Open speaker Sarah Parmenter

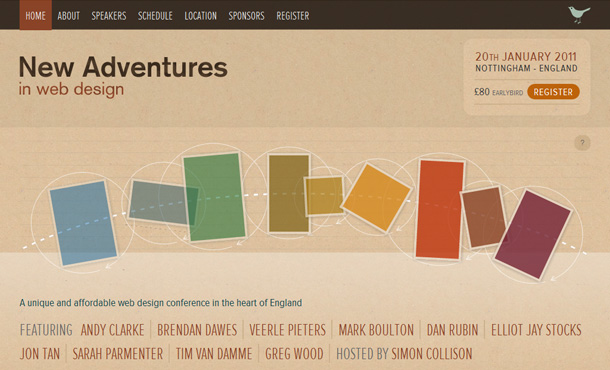click(118, 354)
